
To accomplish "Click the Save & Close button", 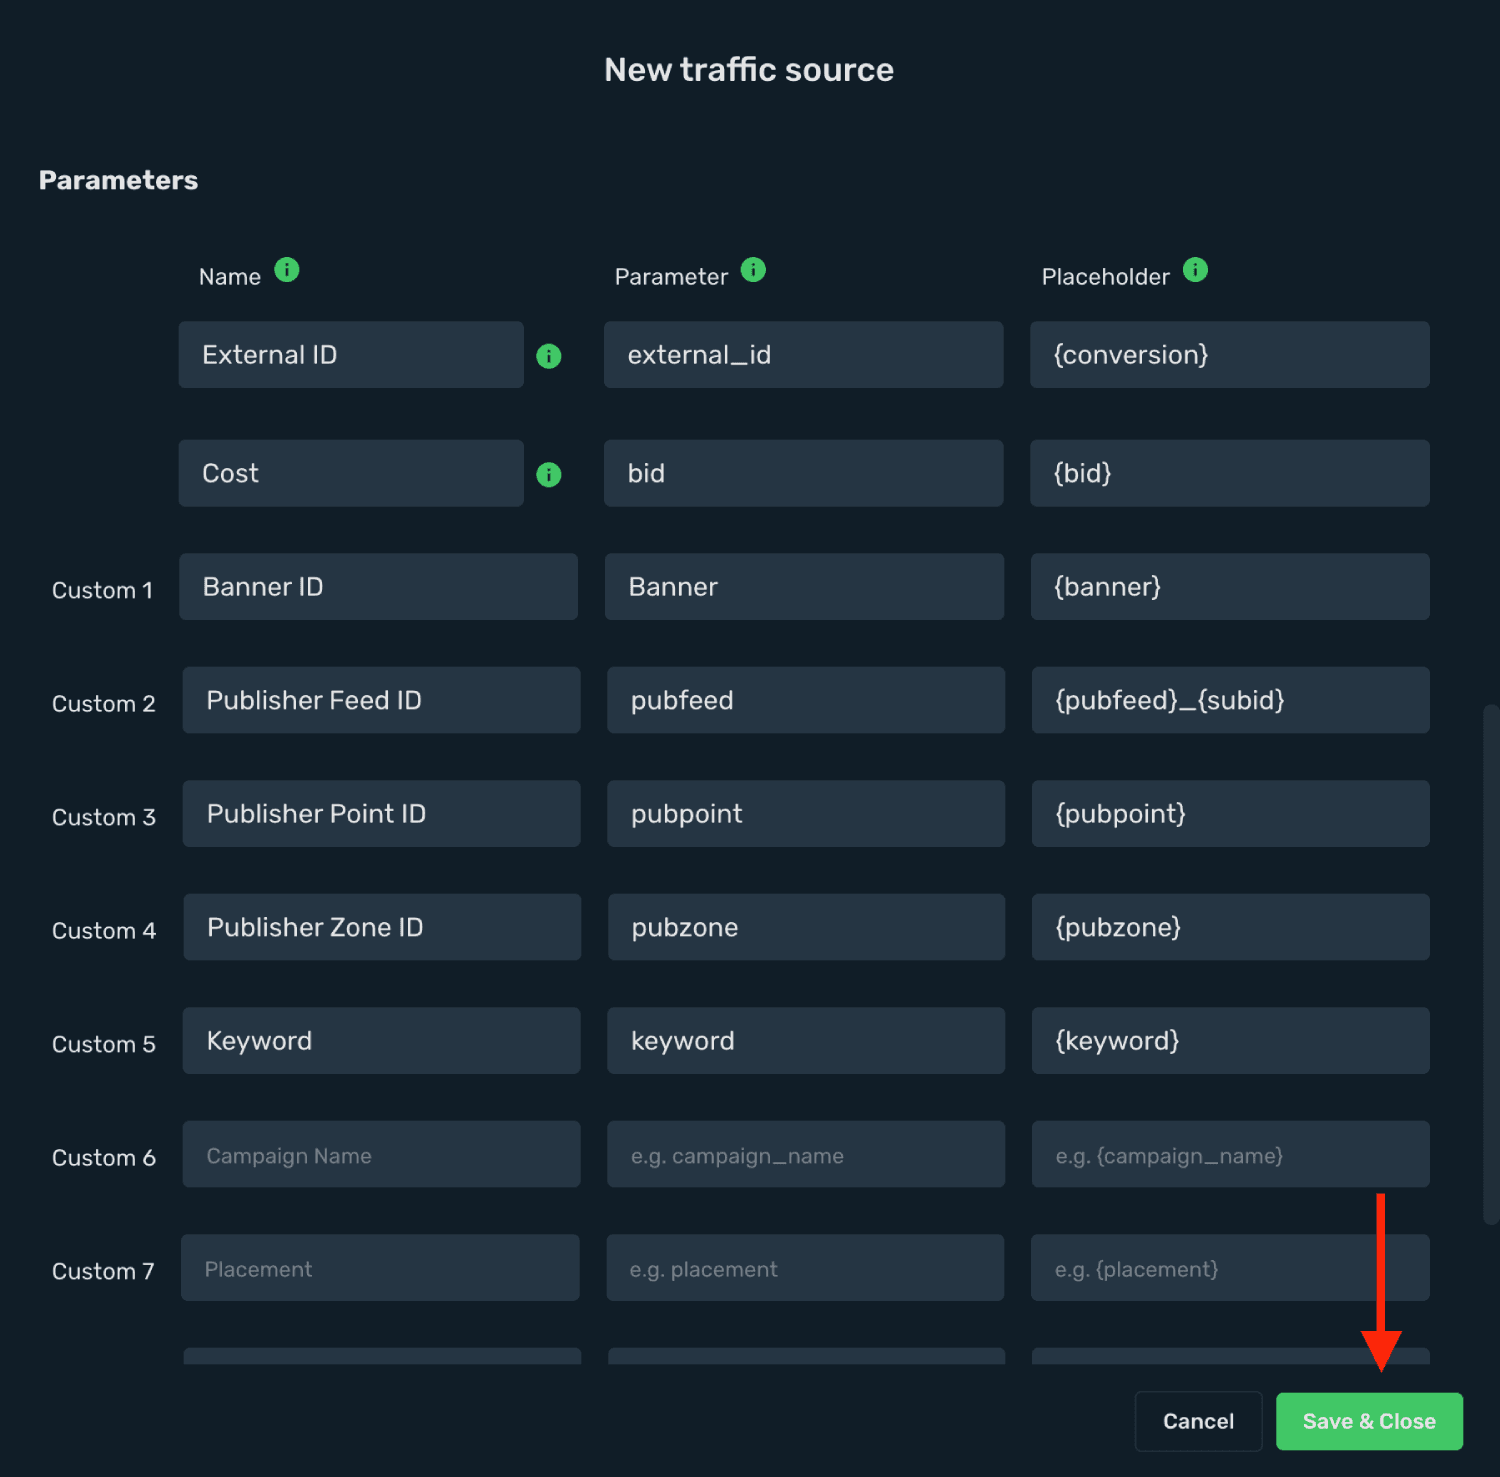I will pyautogui.click(x=1369, y=1421).
